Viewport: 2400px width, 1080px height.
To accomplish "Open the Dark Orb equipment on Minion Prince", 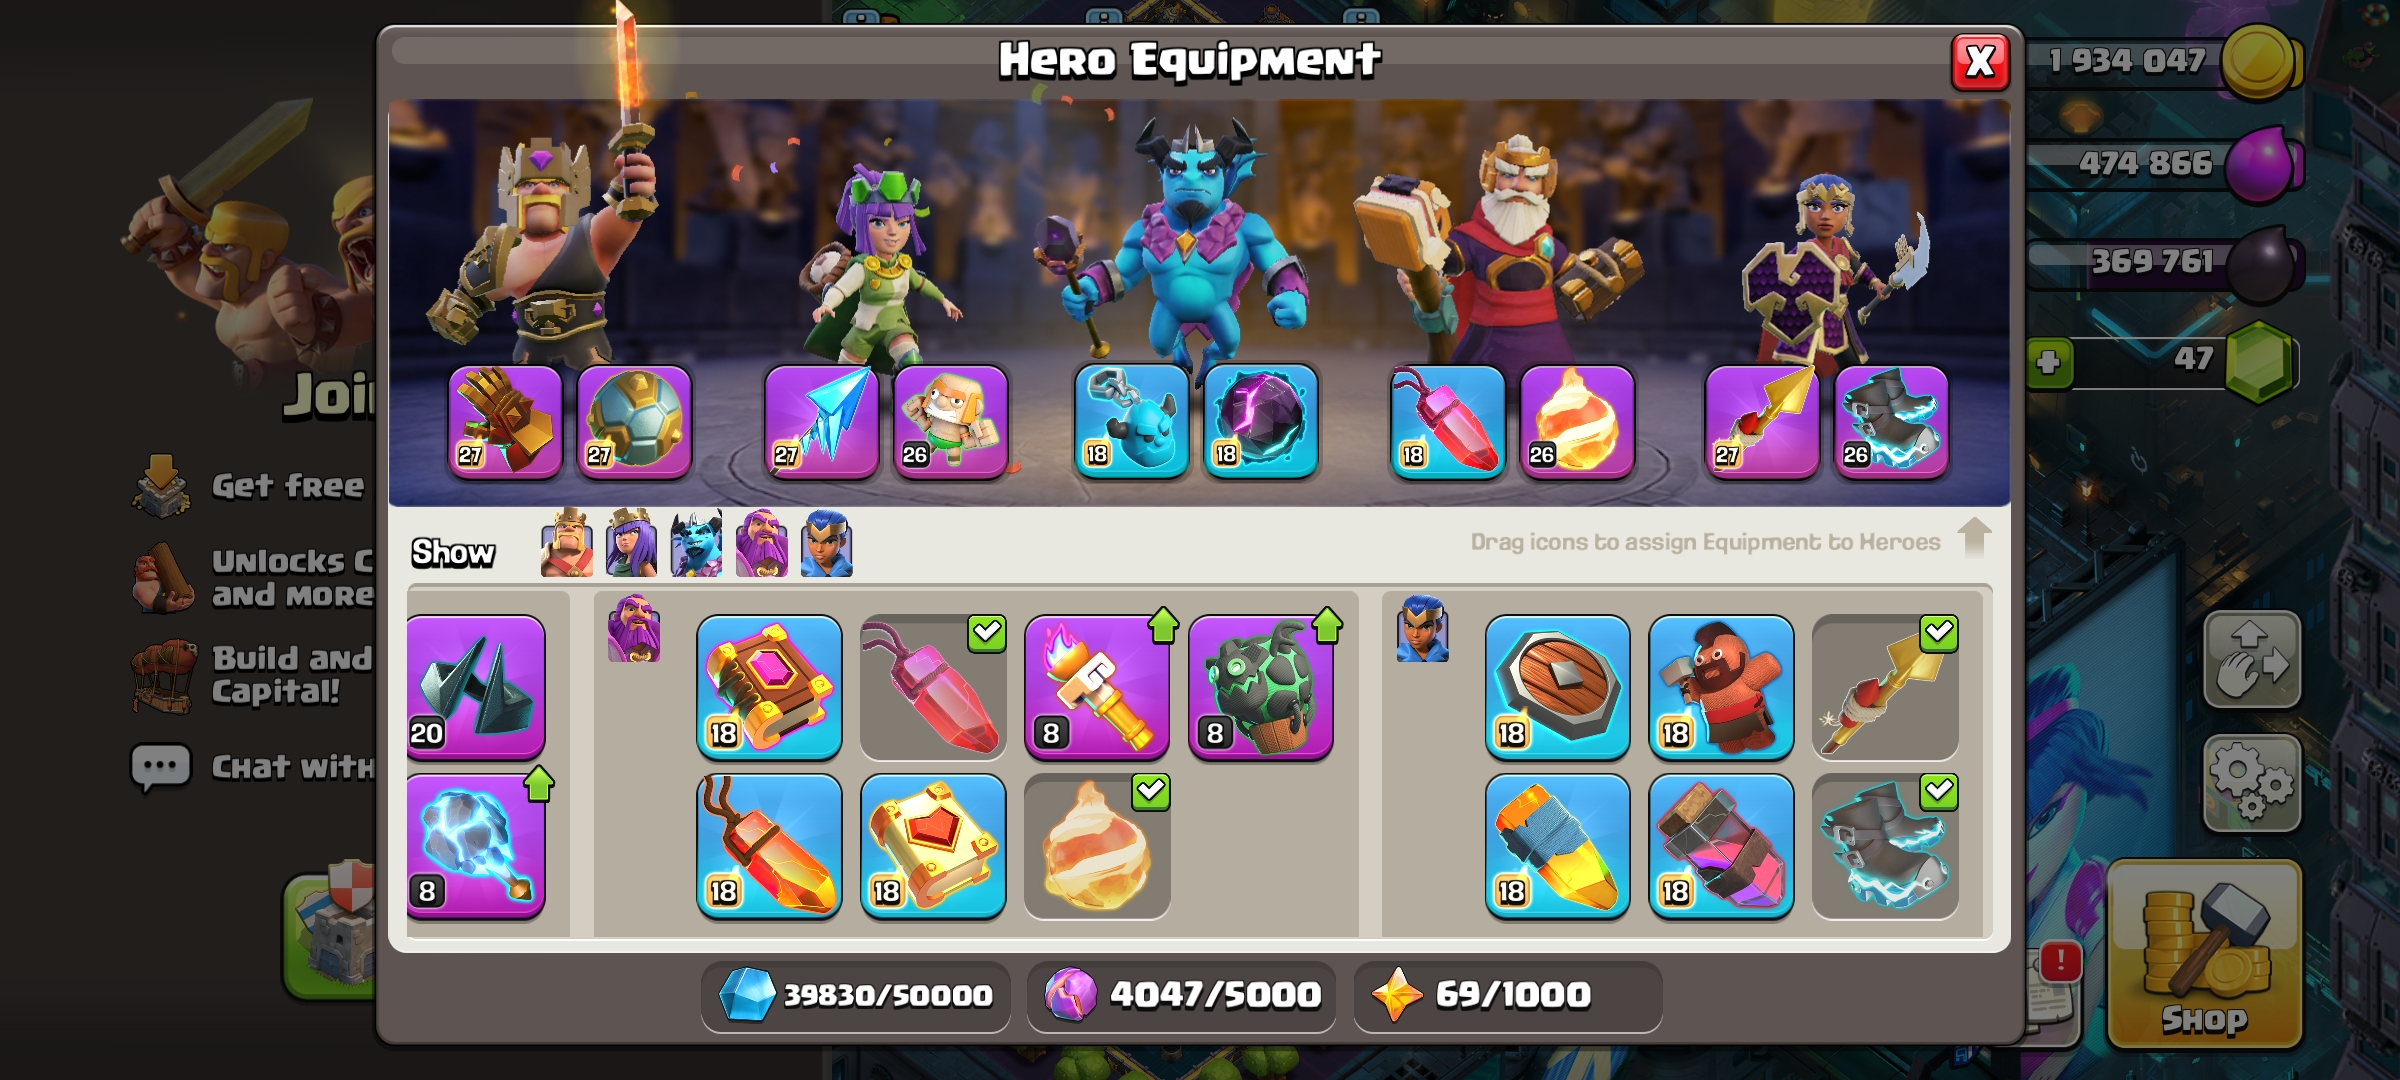I will [x=1260, y=422].
